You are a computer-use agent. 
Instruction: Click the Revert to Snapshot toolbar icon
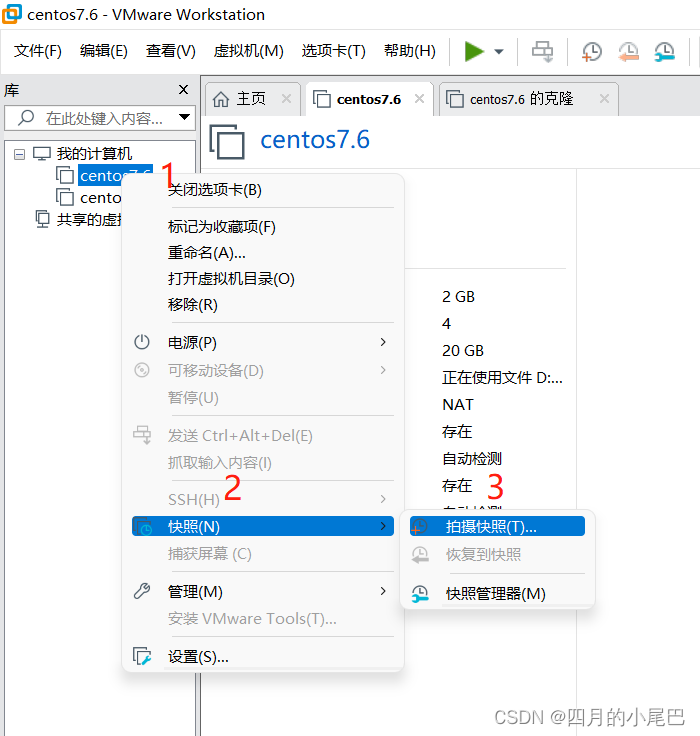(x=628, y=51)
